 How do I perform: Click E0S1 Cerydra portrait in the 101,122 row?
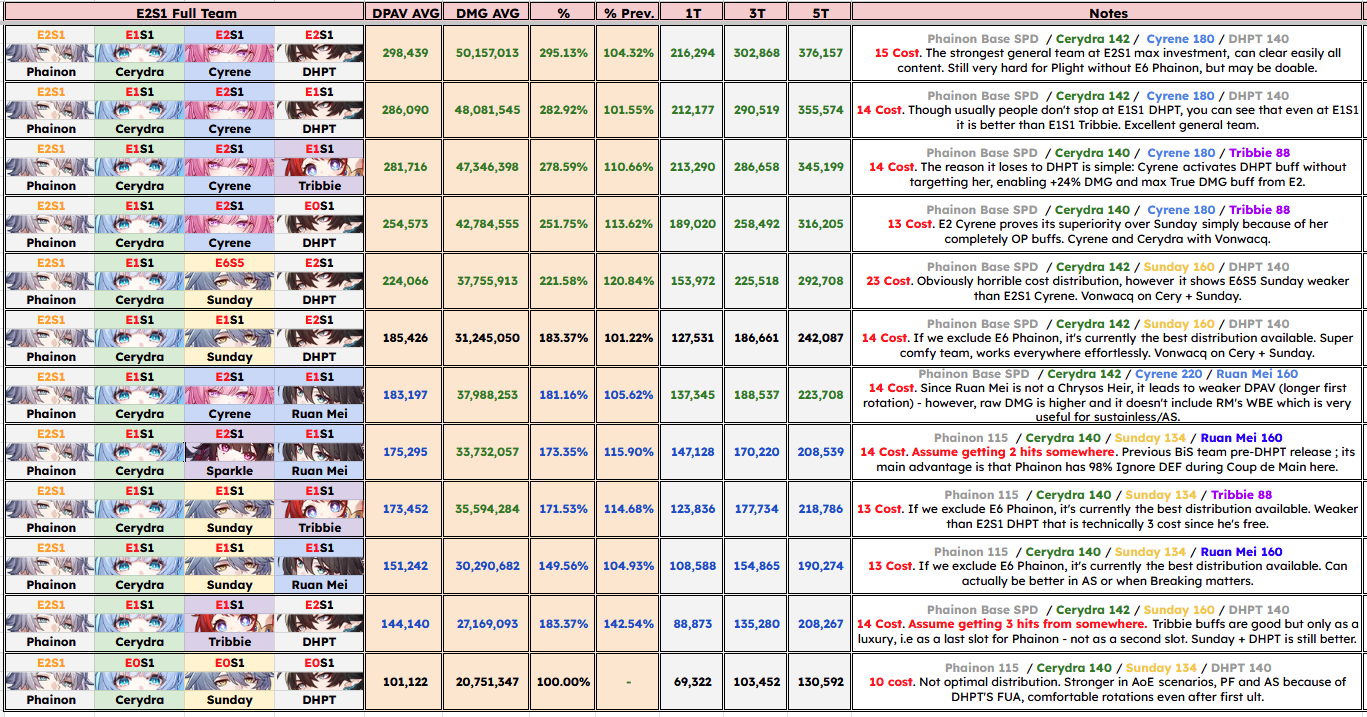pos(139,680)
